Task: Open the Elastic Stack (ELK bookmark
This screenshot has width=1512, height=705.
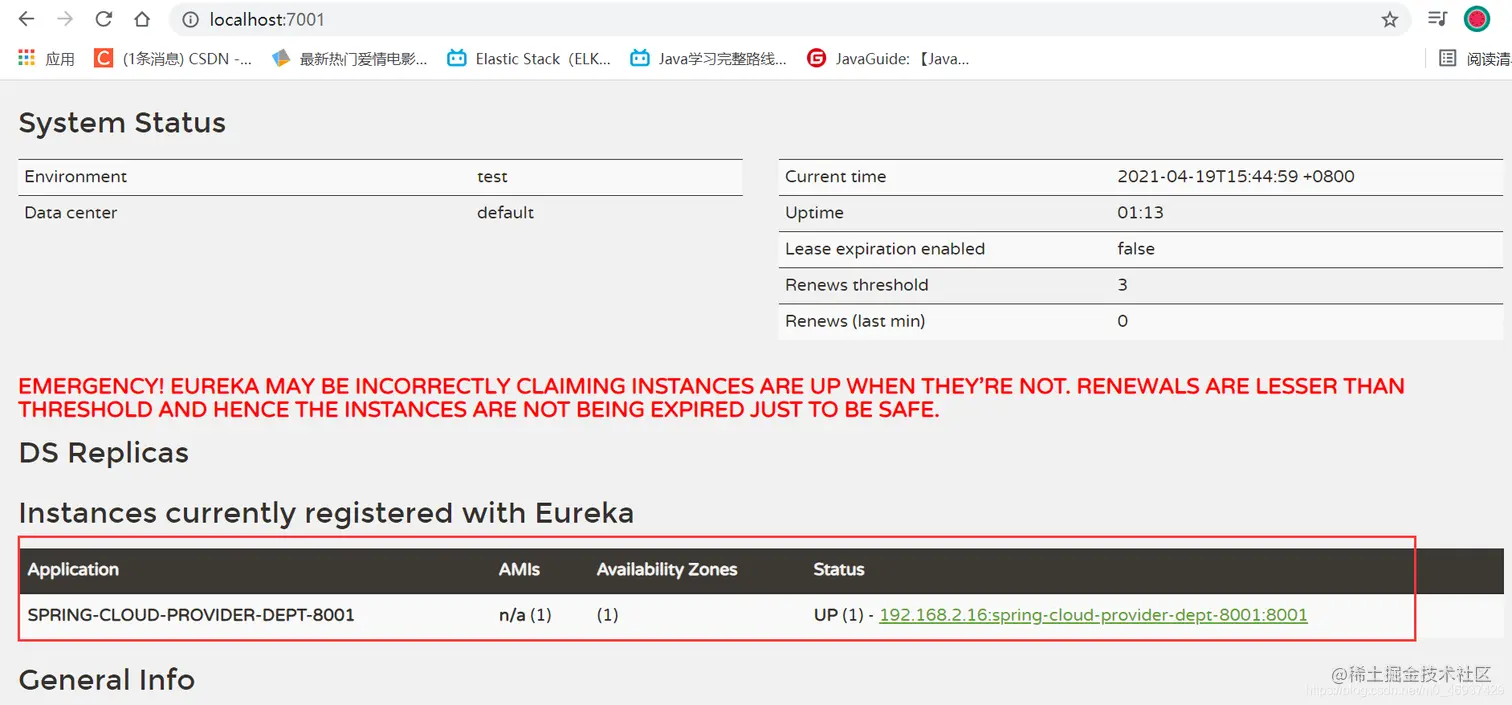Action: 529,59
